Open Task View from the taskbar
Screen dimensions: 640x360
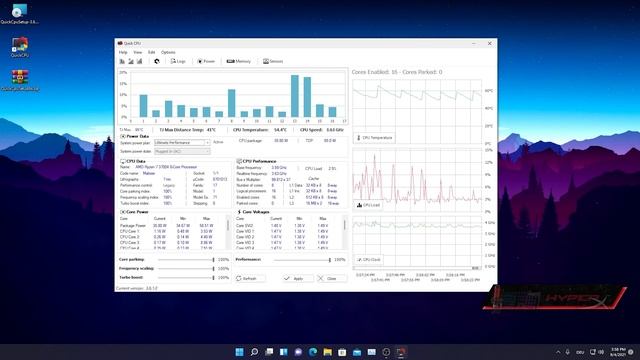pos(269,352)
